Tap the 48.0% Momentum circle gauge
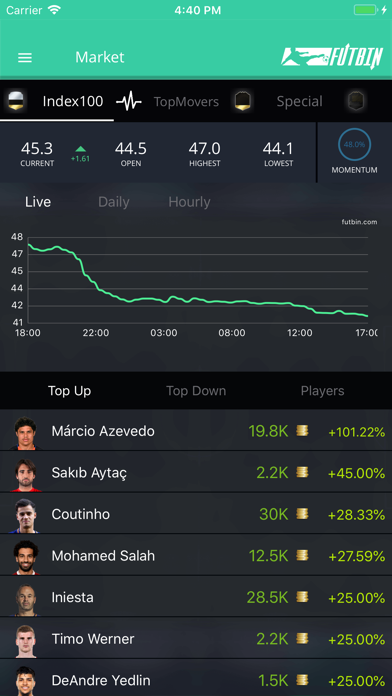This screenshot has height=696, width=392. (354, 145)
